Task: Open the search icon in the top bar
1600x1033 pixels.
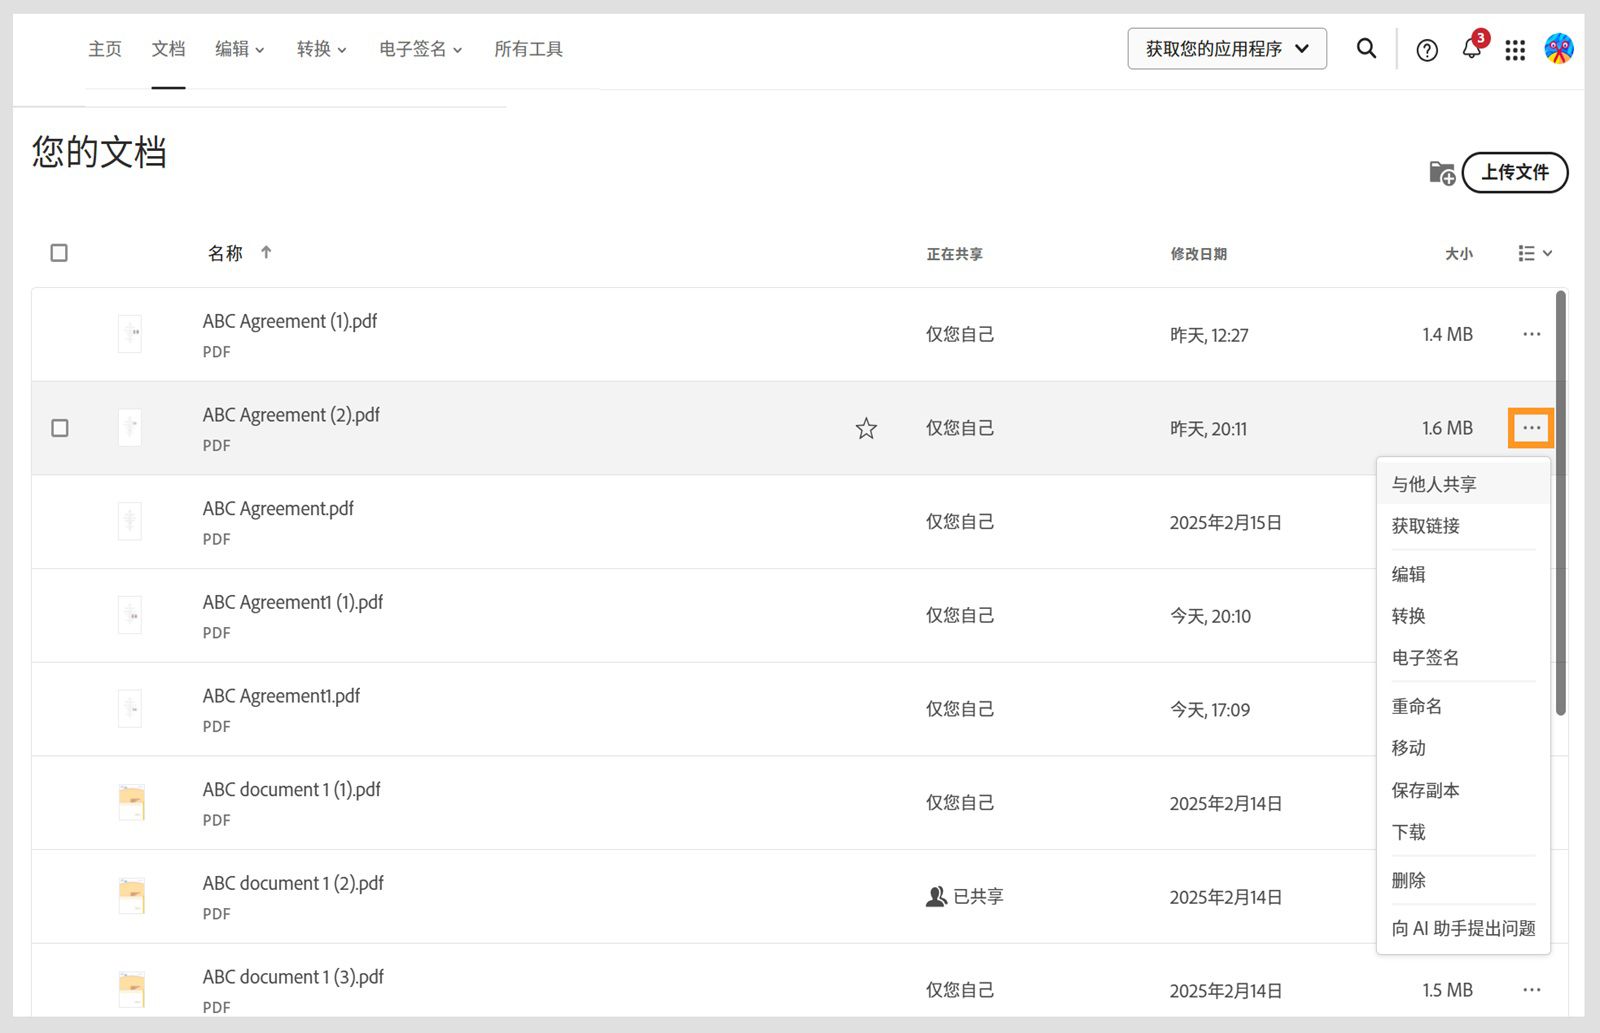Action: [x=1366, y=48]
